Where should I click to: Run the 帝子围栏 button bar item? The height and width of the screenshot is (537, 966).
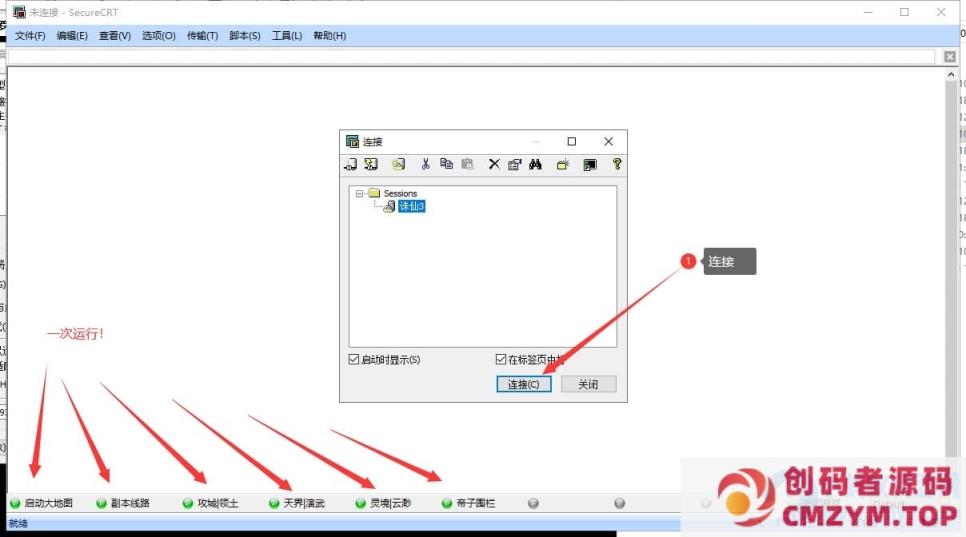point(469,503)
